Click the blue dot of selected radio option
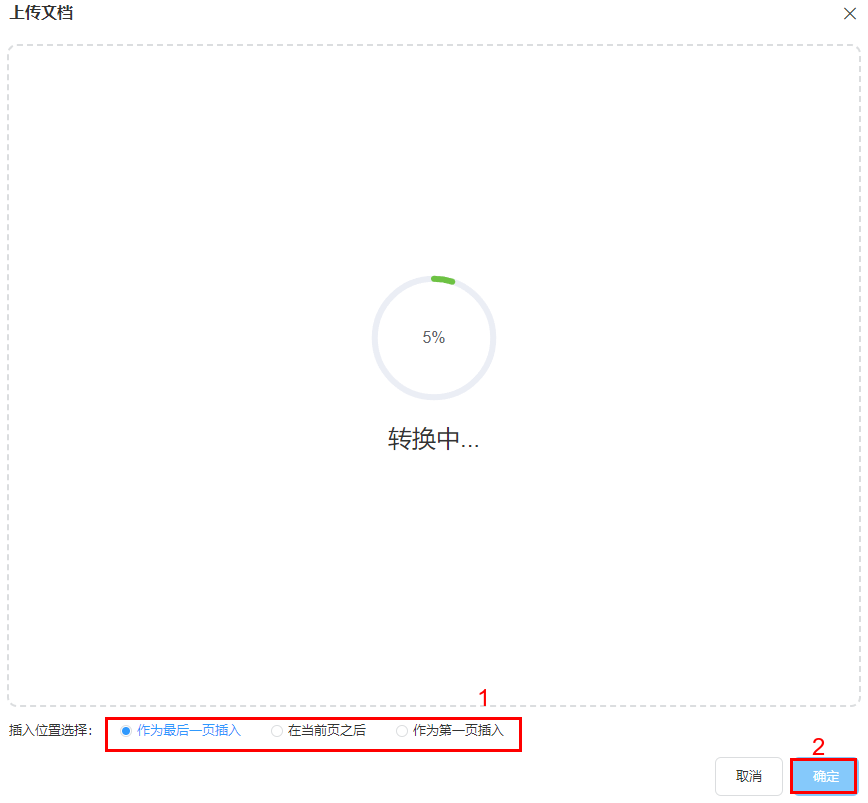868x803 pixels. click(126, 731)
